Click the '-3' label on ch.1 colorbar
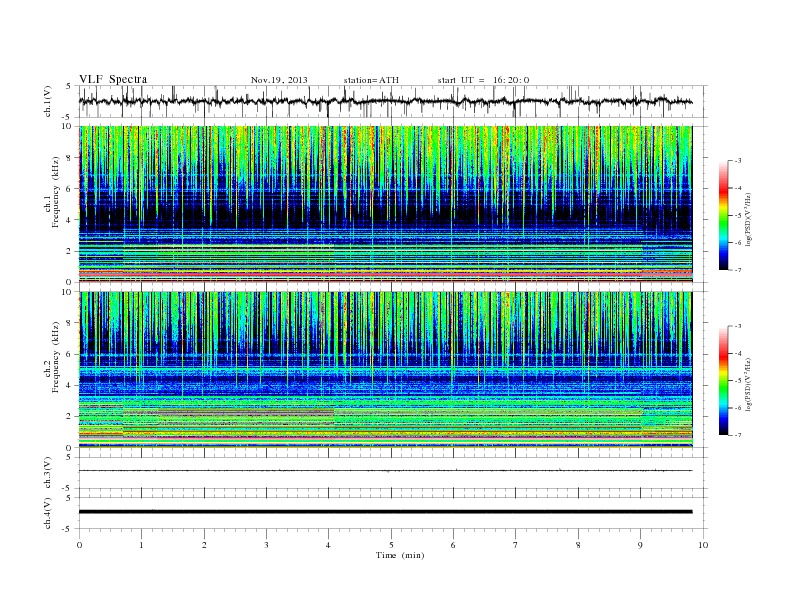The width and height of the screenshot is (792, 612). point(738,161)
